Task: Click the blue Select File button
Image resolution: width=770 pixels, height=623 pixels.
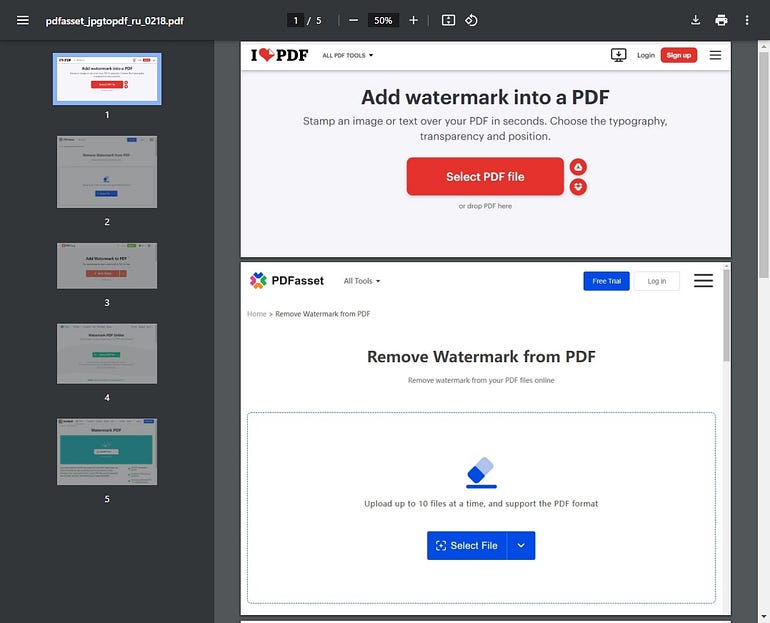Action: (467, 545)
